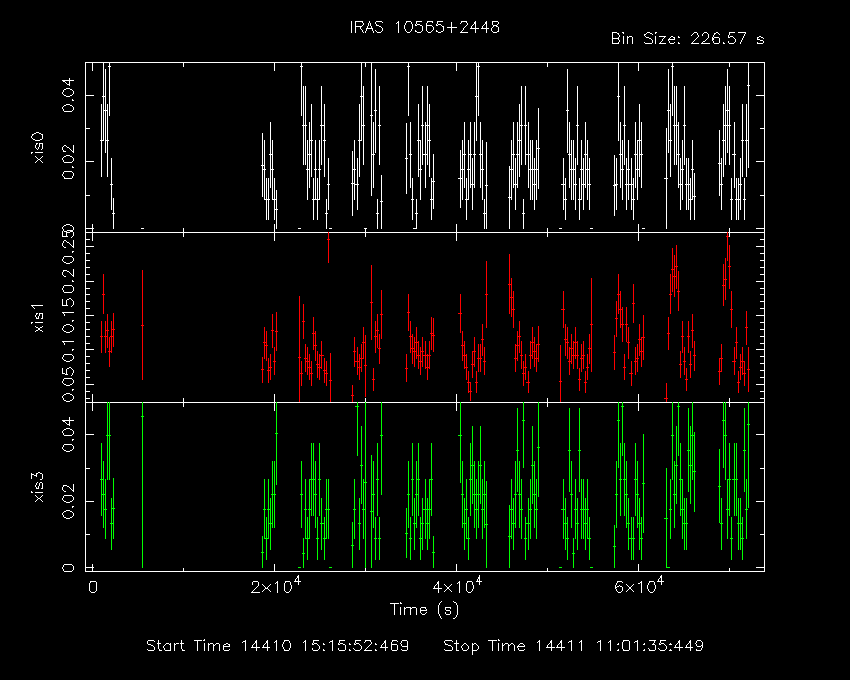Click the 0.04 tick label of xis3 panel

68,435
